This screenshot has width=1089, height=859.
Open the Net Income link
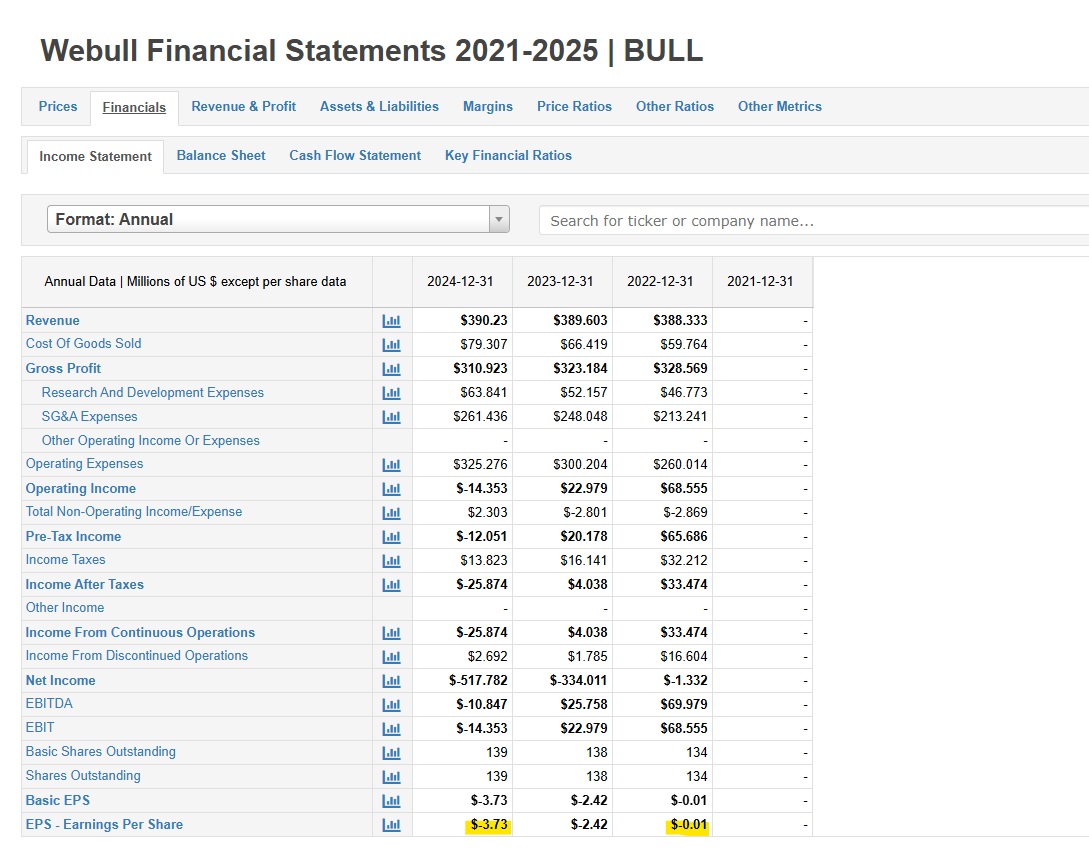(60, 680)
